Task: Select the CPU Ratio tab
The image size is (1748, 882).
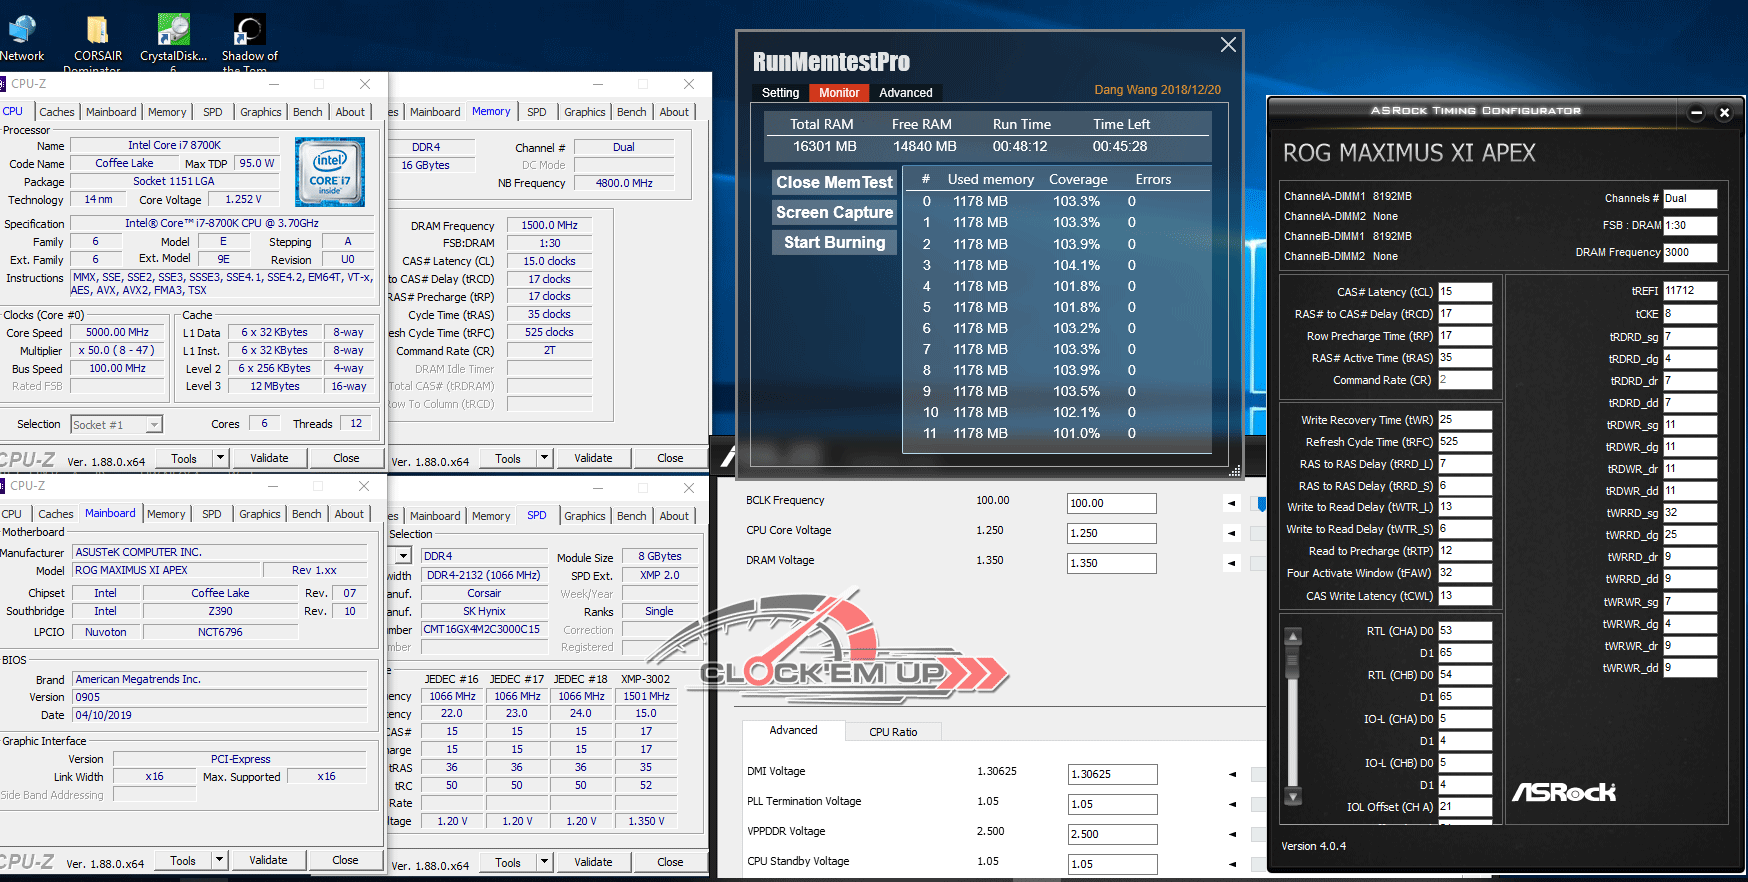Action: pos(893,732)
